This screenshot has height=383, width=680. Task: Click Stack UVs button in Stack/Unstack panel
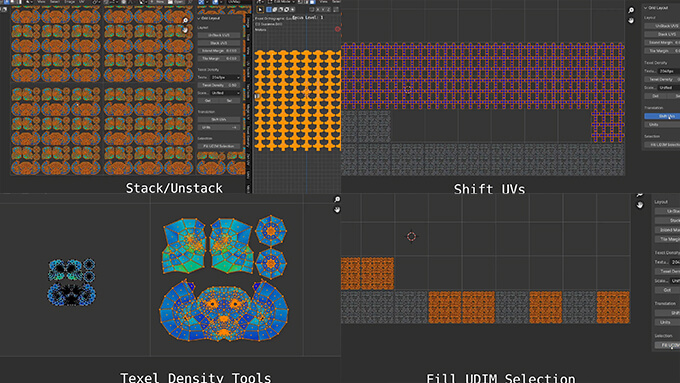click(x=219, y=43)
